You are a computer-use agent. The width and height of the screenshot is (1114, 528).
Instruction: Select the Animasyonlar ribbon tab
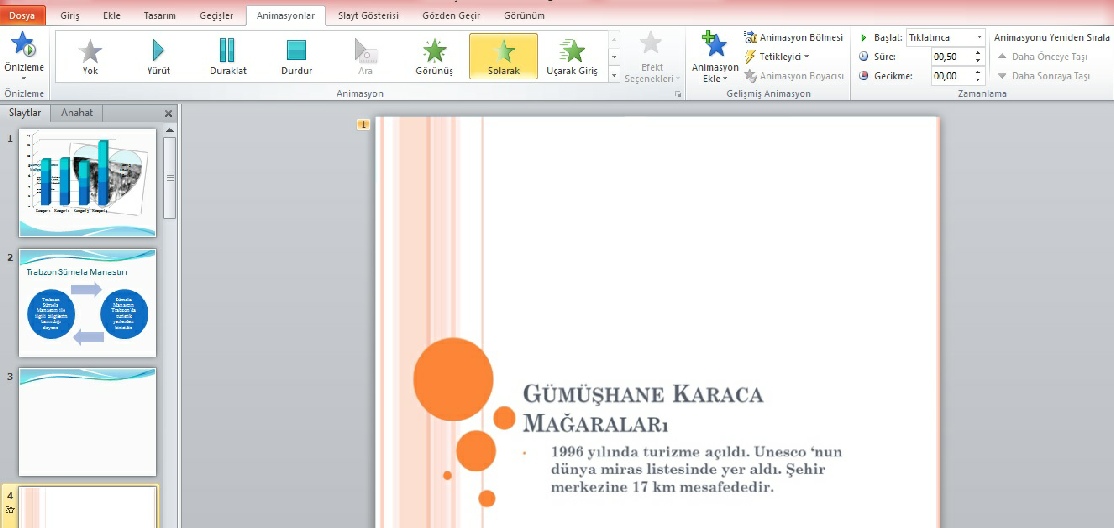click(286, 16)
